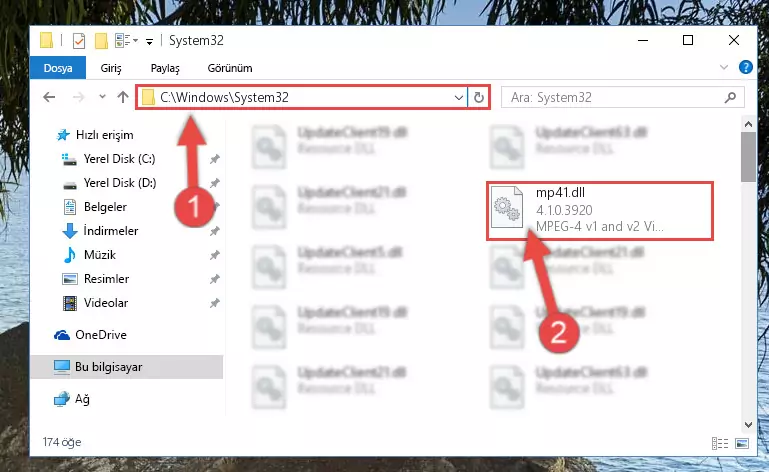
Task: Expand the ribbon with the chevron
Action: click(x=724, y=67)
